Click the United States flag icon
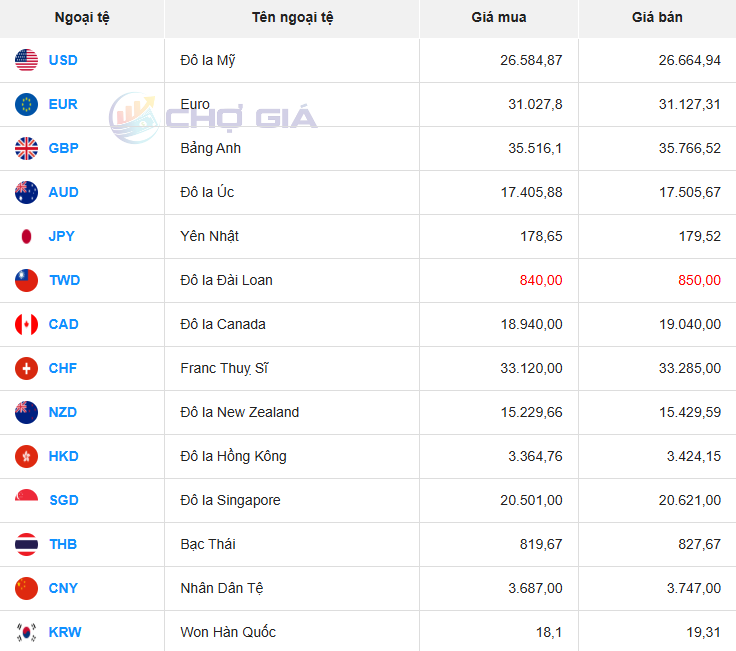 pos(27,60)
